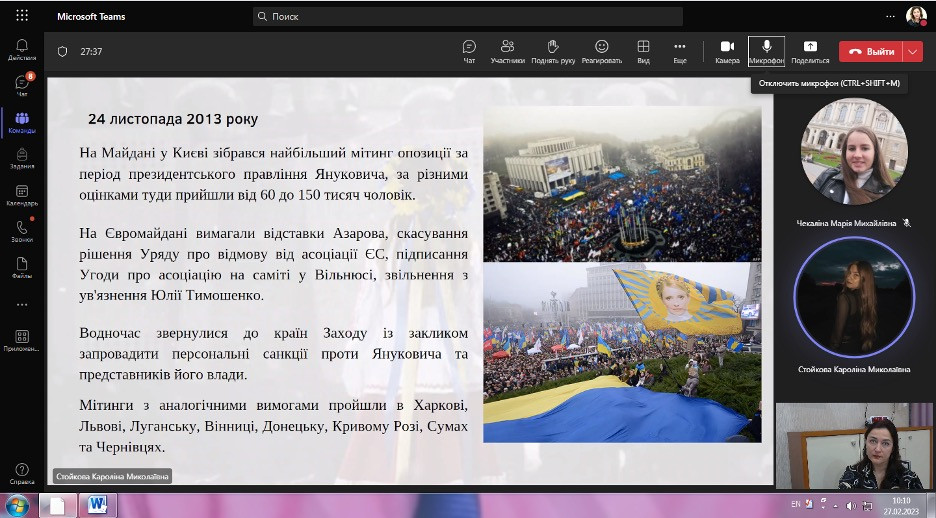Open Windows Start button
The image size is (936, 518).
click(x=17, y=505)
